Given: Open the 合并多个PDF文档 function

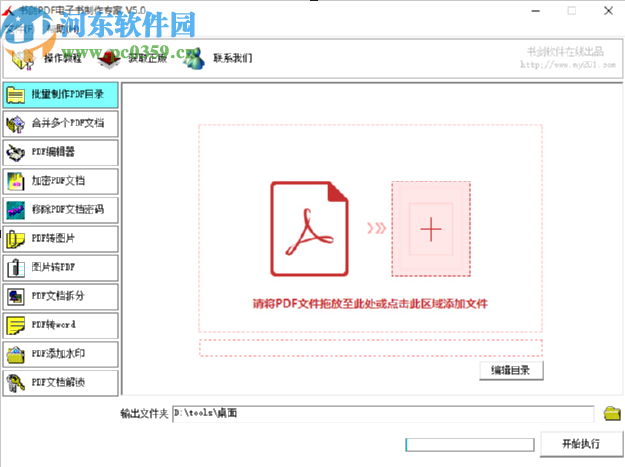Looking at the screenshot, I should point(61,124).
